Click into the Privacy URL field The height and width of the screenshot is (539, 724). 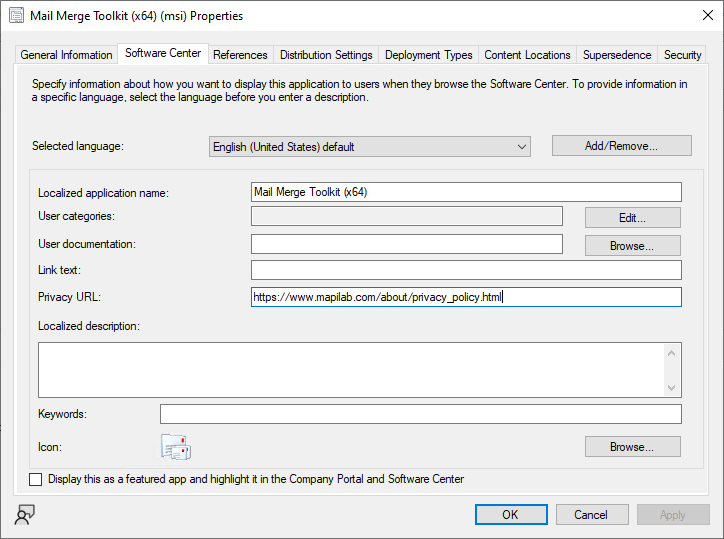[x=466, y=297]
